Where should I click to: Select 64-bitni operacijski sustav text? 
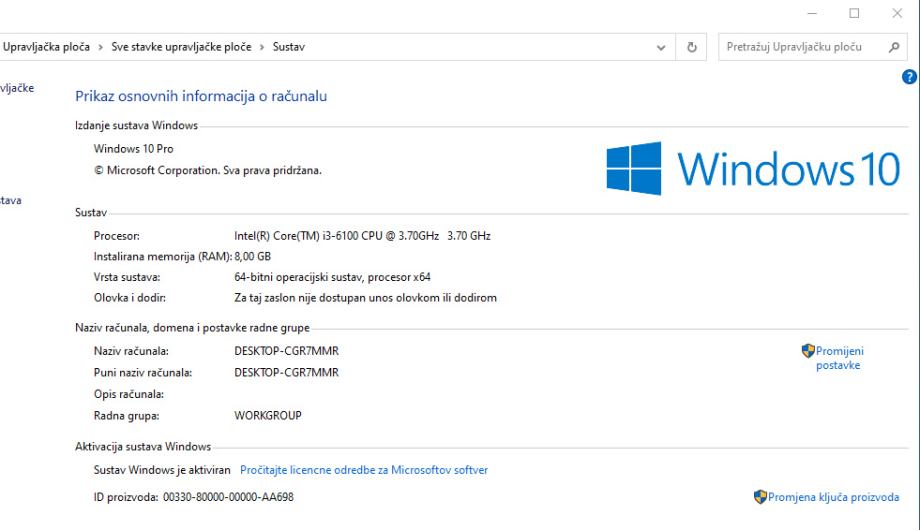(x=332, y=277)
